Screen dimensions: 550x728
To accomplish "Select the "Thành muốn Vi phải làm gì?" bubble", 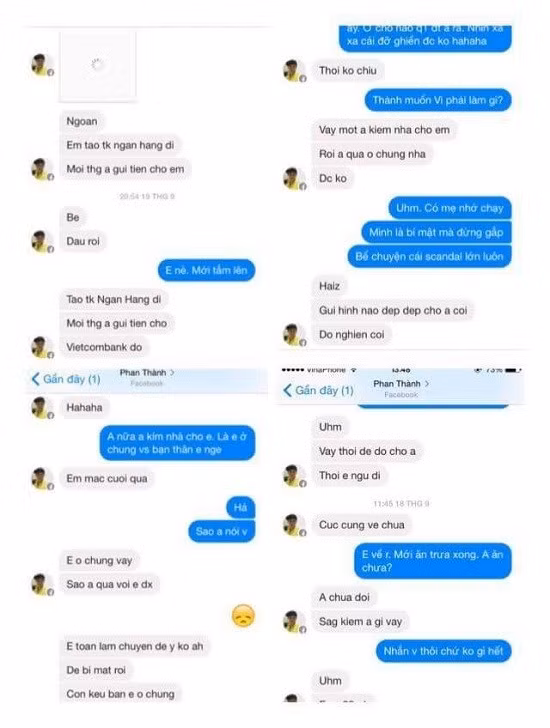I will point(438,100).
